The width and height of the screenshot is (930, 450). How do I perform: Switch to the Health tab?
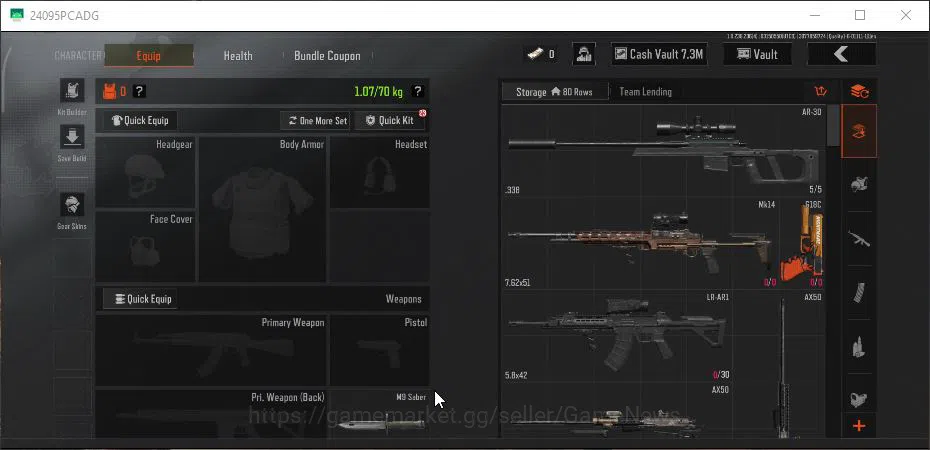coord(238,56)
